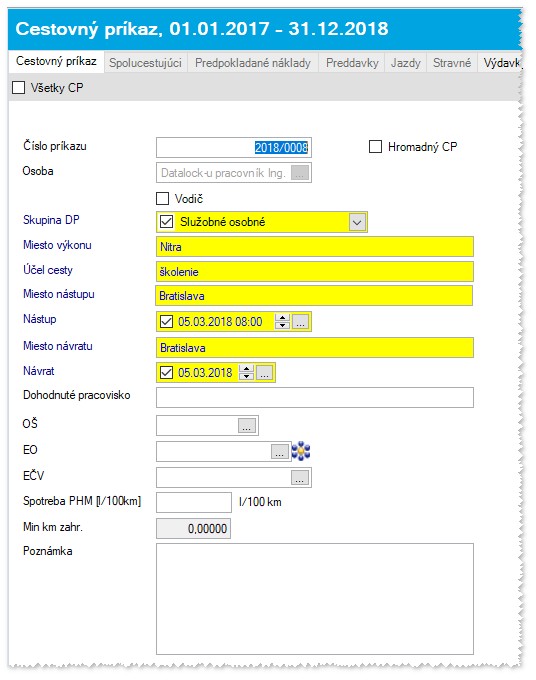Open the Návrat date picker button

[x=265, y=373]
